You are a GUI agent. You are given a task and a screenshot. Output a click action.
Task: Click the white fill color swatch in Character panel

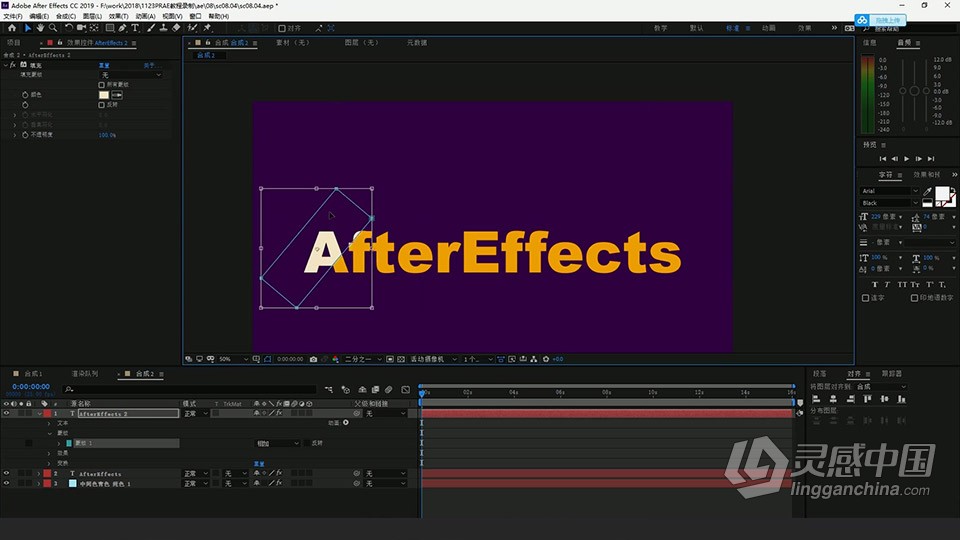pyautogui.click(x=942, y=194)
